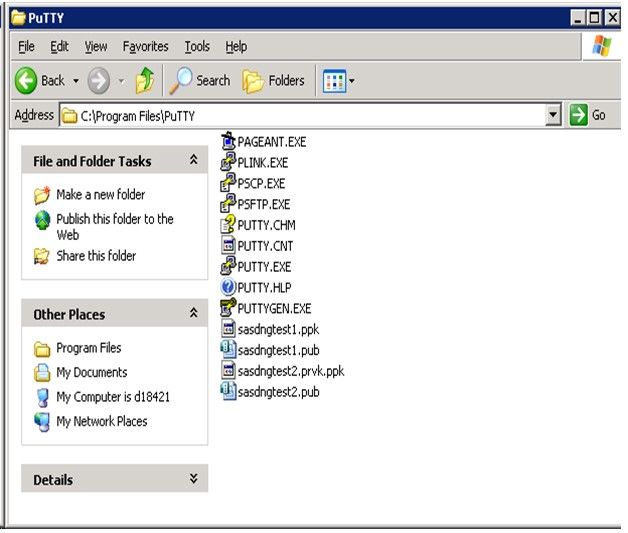
Task: Click the Address path text field
Action: [302, 116]
